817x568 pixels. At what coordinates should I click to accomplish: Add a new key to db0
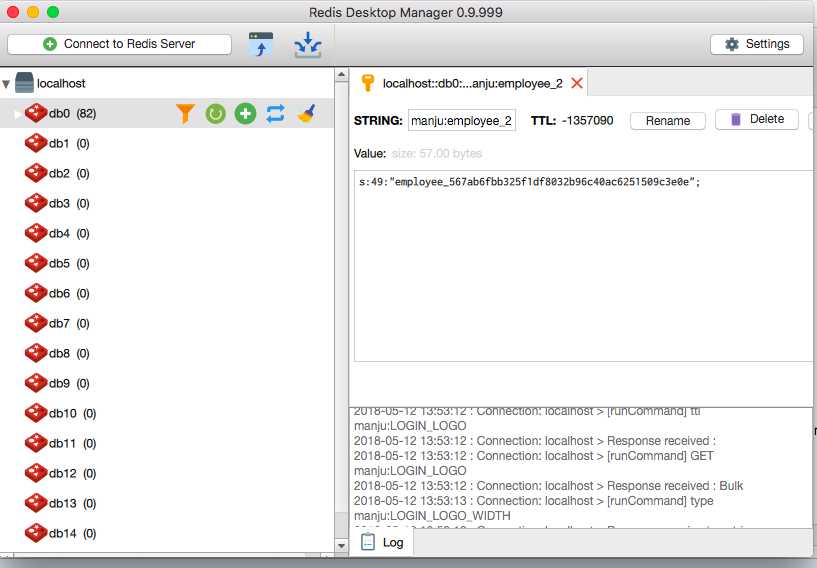[x=245, y=113]
